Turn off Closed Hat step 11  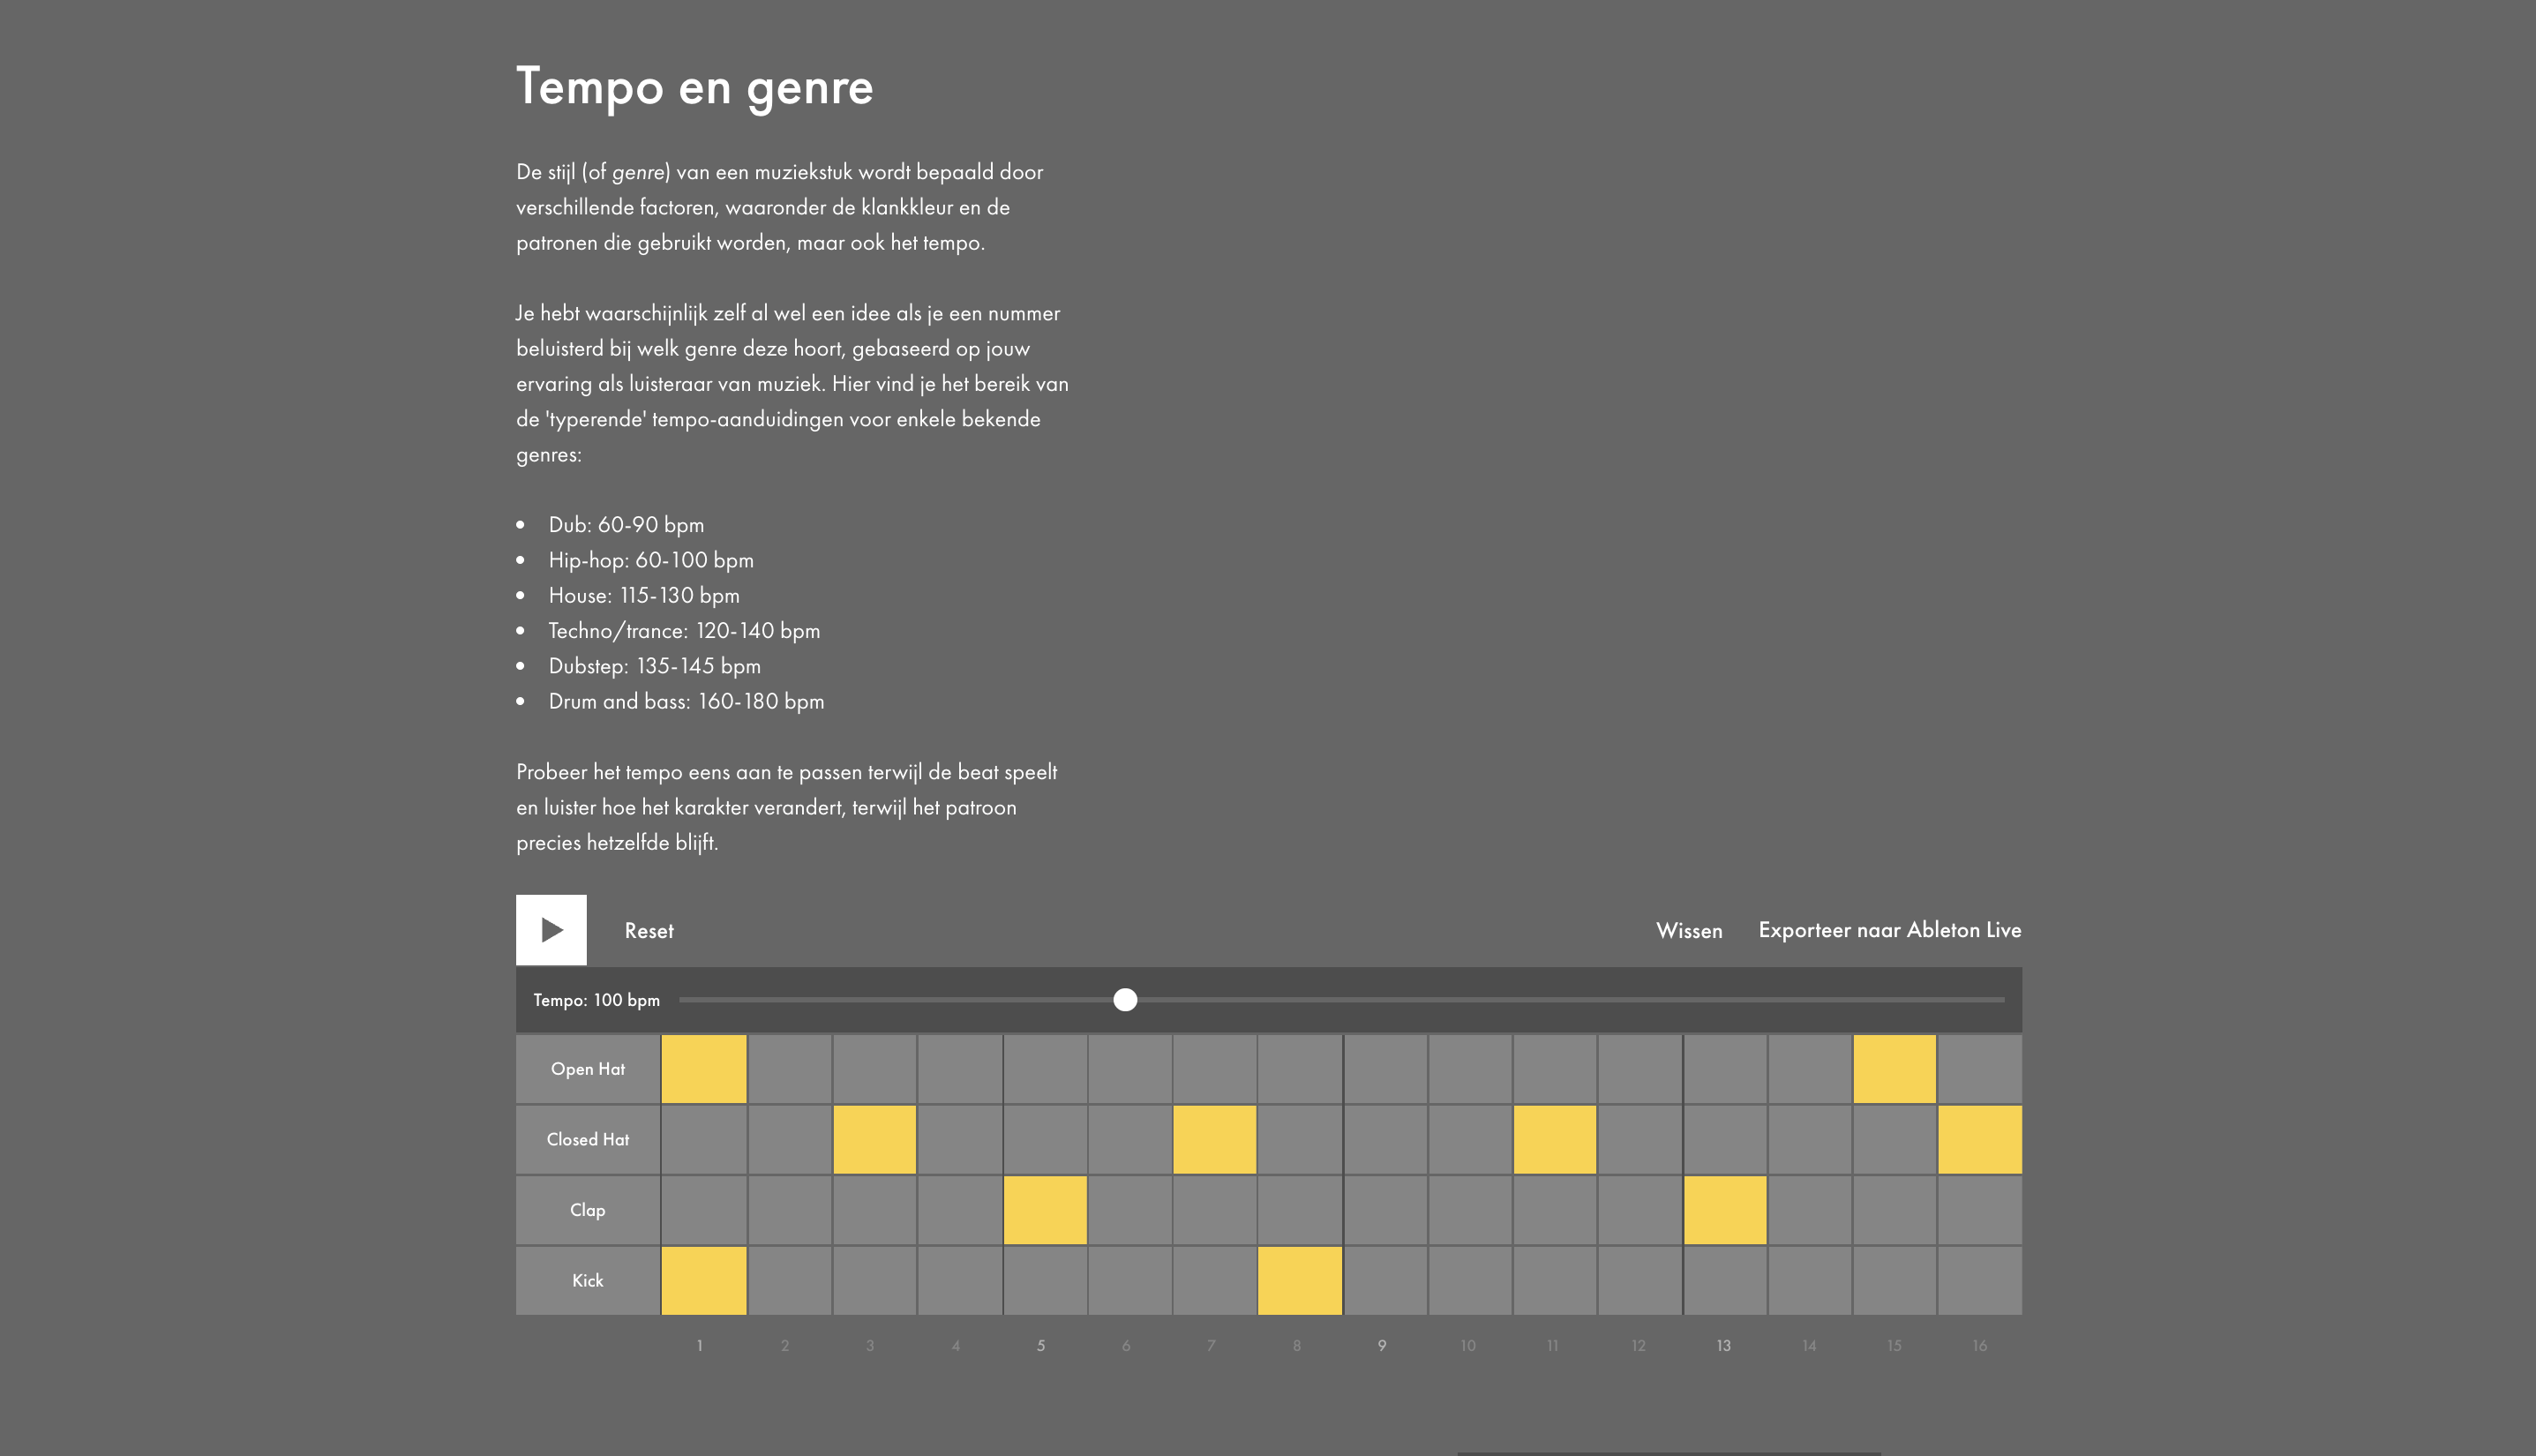pyautogui.click(x=1554, y=1139)
